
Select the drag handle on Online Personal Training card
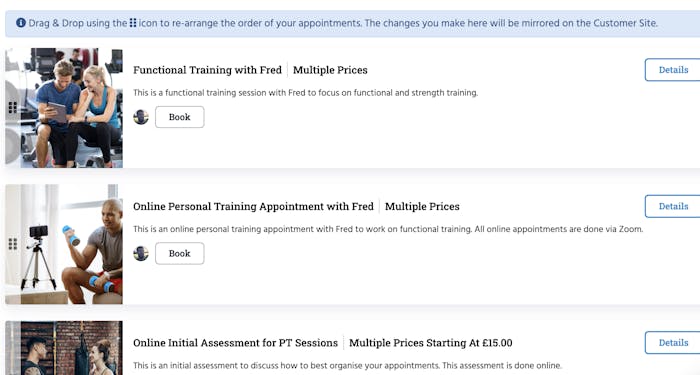coord(12,244)
